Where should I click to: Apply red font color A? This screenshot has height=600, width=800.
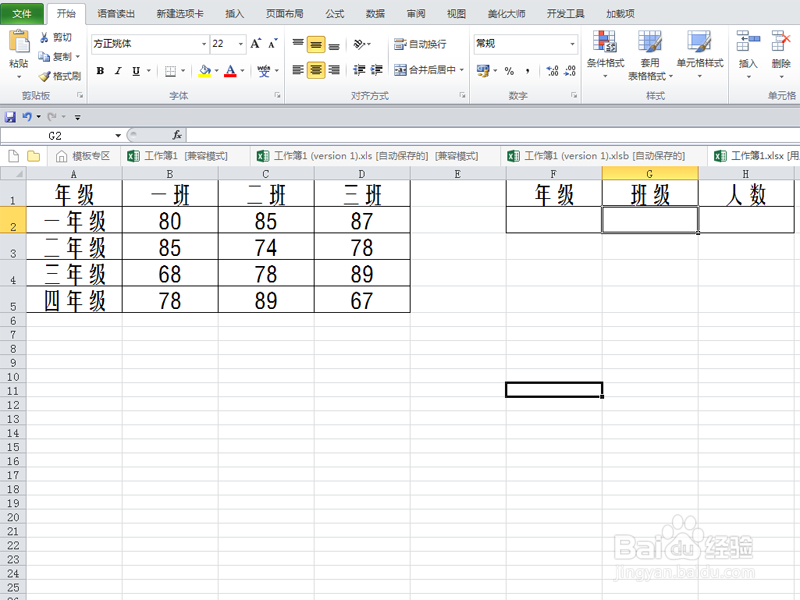(x=231, y=71)
